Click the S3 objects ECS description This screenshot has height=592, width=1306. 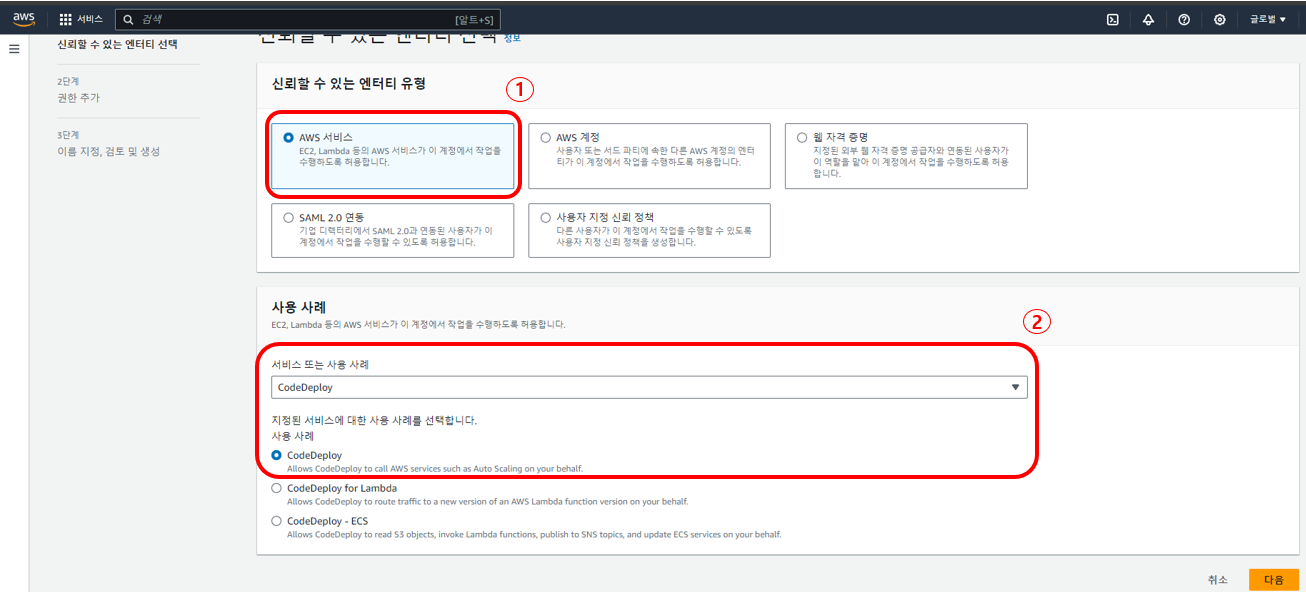click(534, 534)
